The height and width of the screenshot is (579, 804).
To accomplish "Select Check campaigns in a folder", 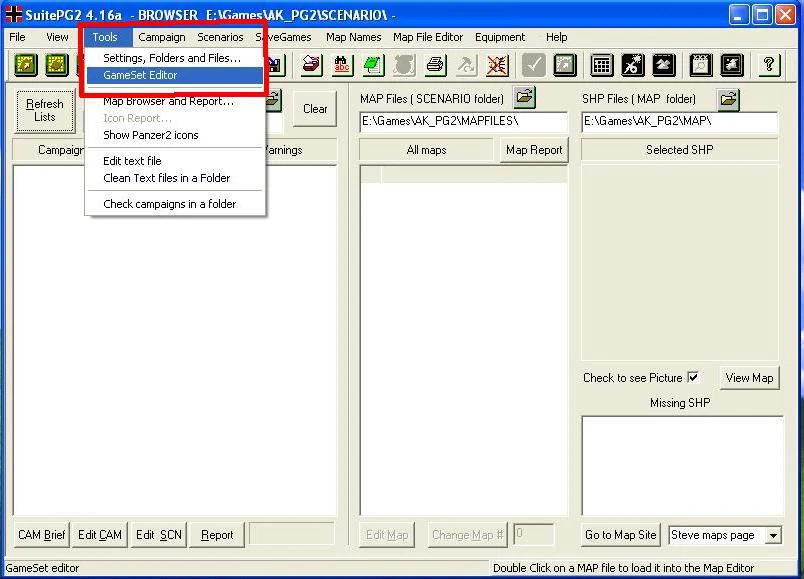I will pos(170,204).
